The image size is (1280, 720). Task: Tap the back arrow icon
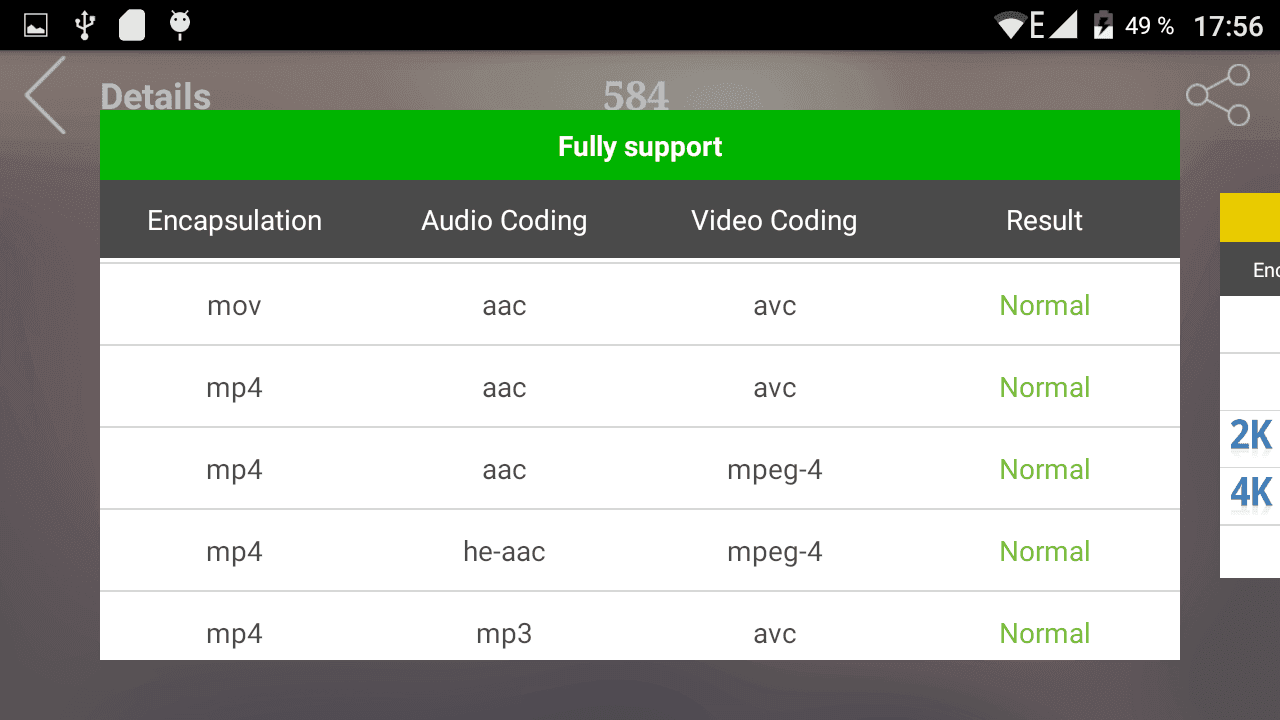coord(45,95)
